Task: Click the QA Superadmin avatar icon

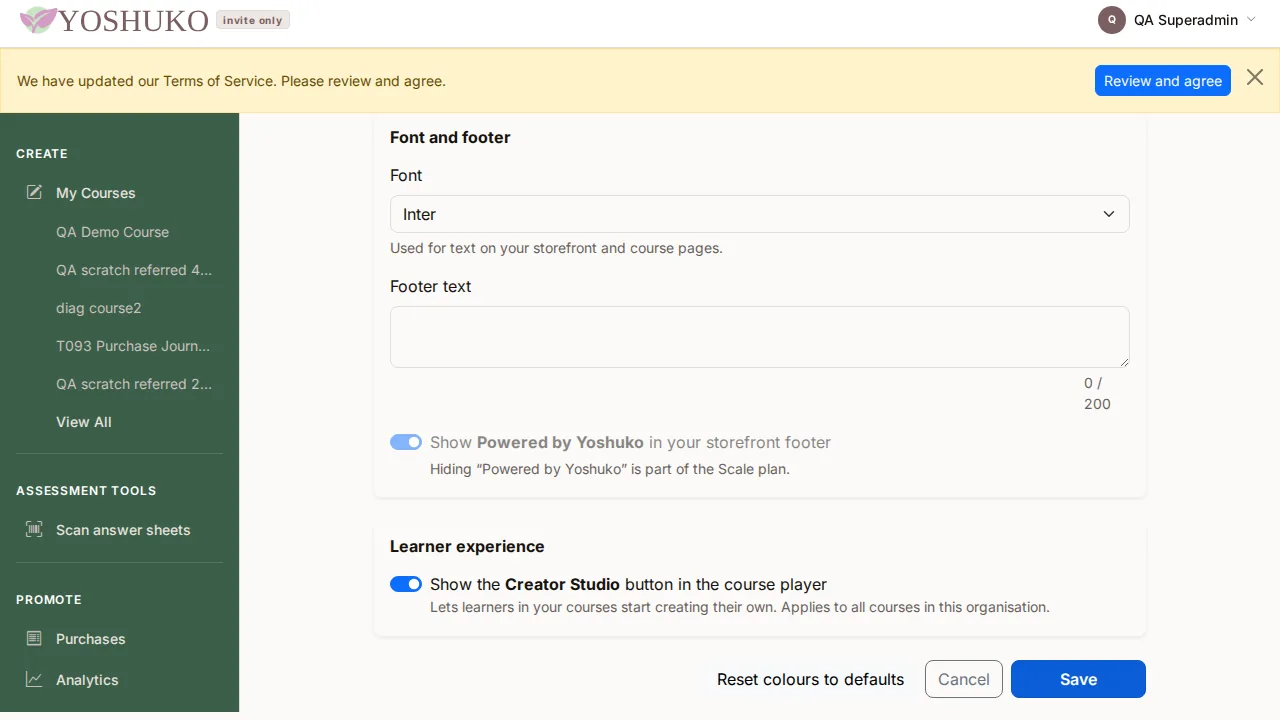Action: 1112,20
